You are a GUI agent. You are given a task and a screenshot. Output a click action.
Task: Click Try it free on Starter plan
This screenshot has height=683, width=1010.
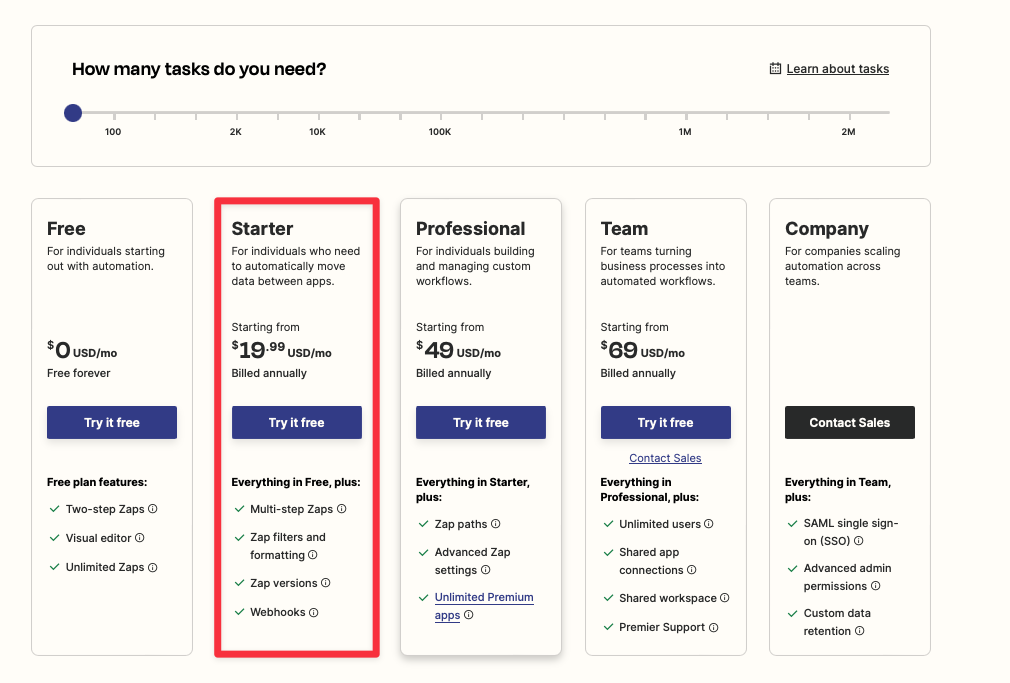point(297,423)
